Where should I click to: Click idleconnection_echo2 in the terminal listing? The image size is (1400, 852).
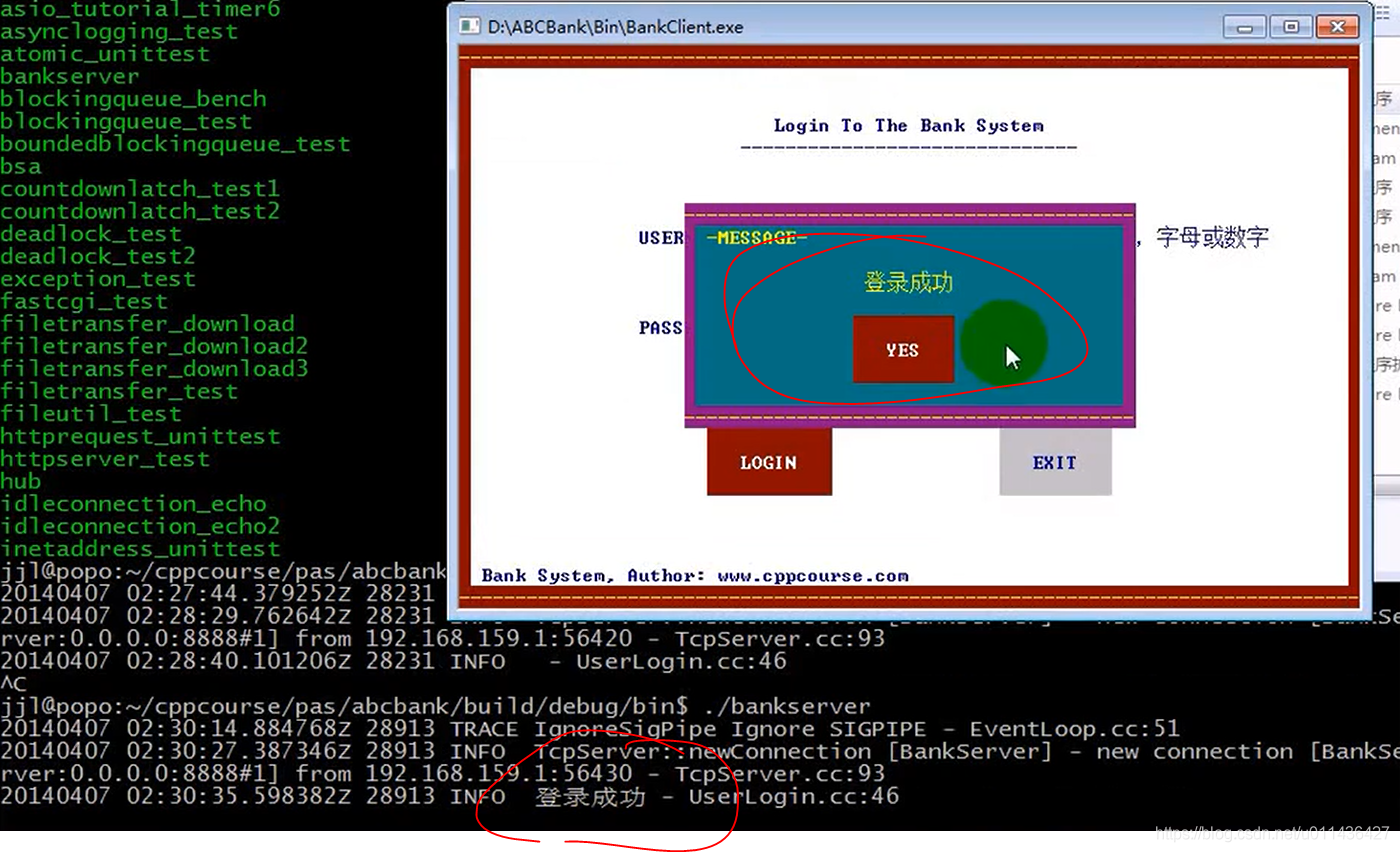pyautogui.click(x=140, y=526)
